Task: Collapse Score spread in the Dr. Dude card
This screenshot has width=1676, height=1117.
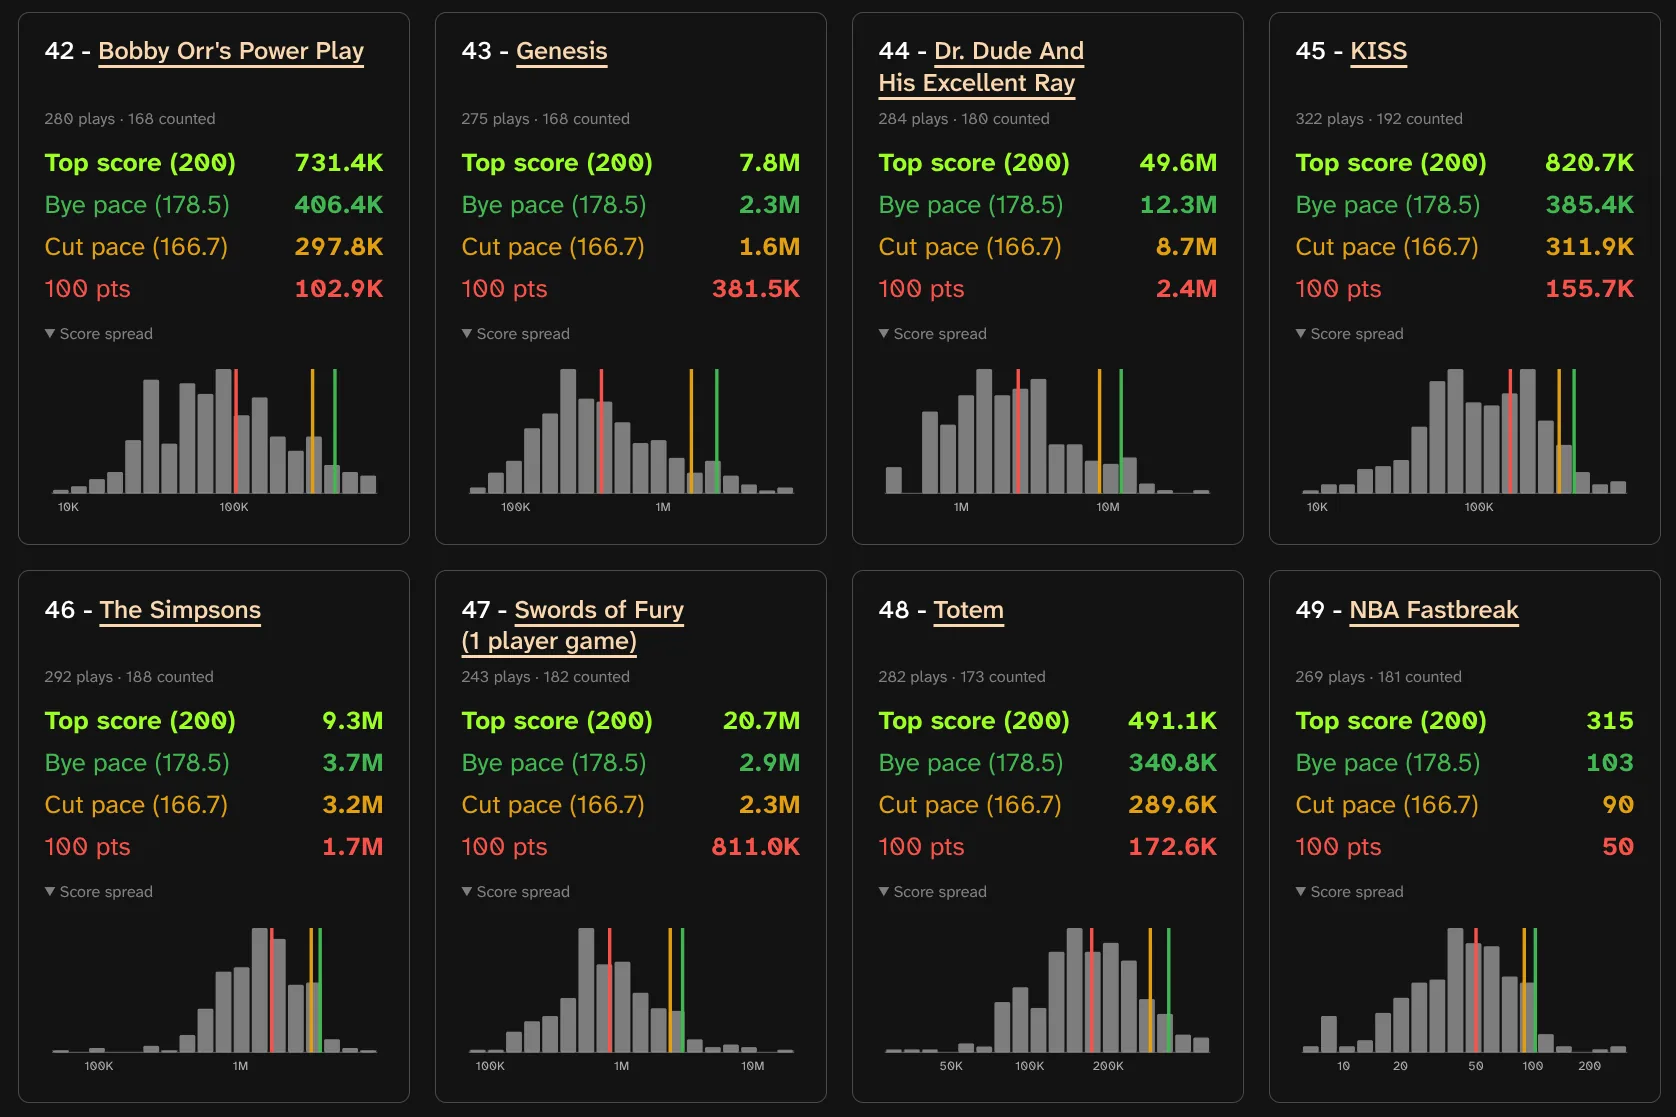Action: coord(933,334)
